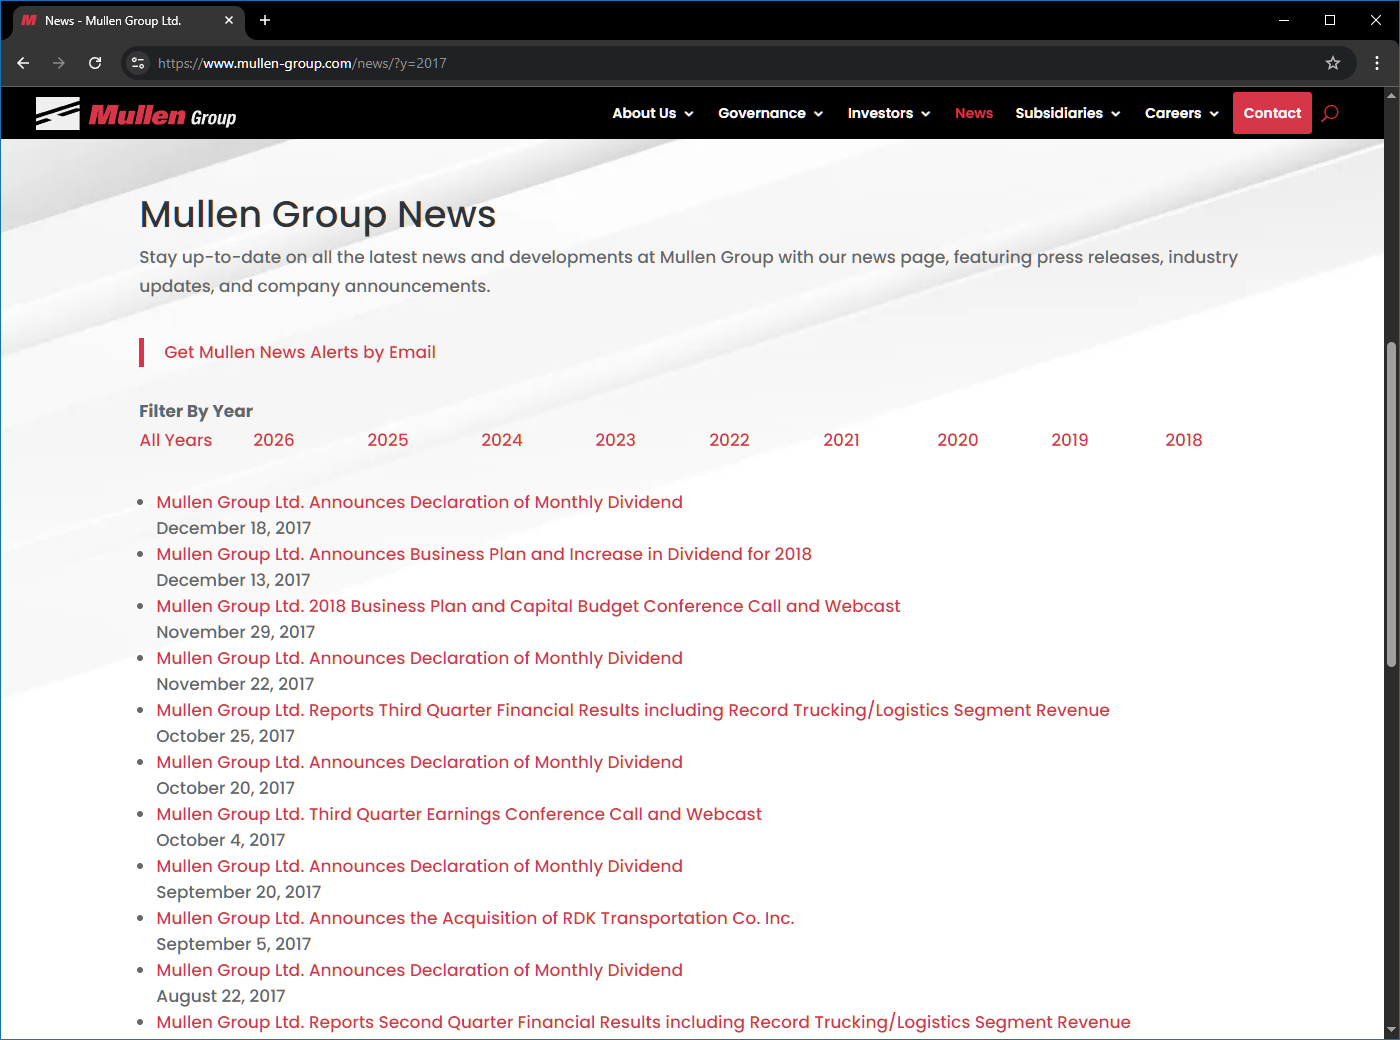This screenshot has height=1040, width=1400.
Task: Open Business Plan and Increase in Dividend article
Action: click(484, 554)
